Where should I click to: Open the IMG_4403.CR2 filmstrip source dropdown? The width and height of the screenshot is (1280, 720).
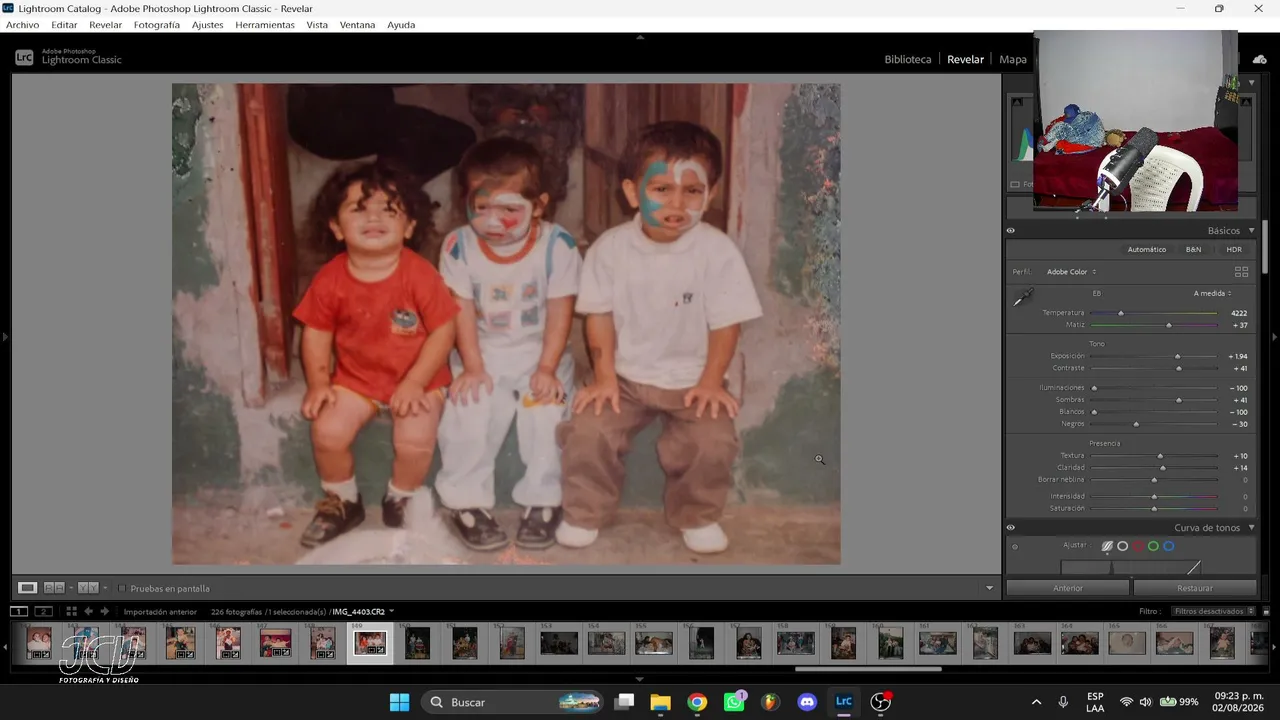tap(391, 611)
